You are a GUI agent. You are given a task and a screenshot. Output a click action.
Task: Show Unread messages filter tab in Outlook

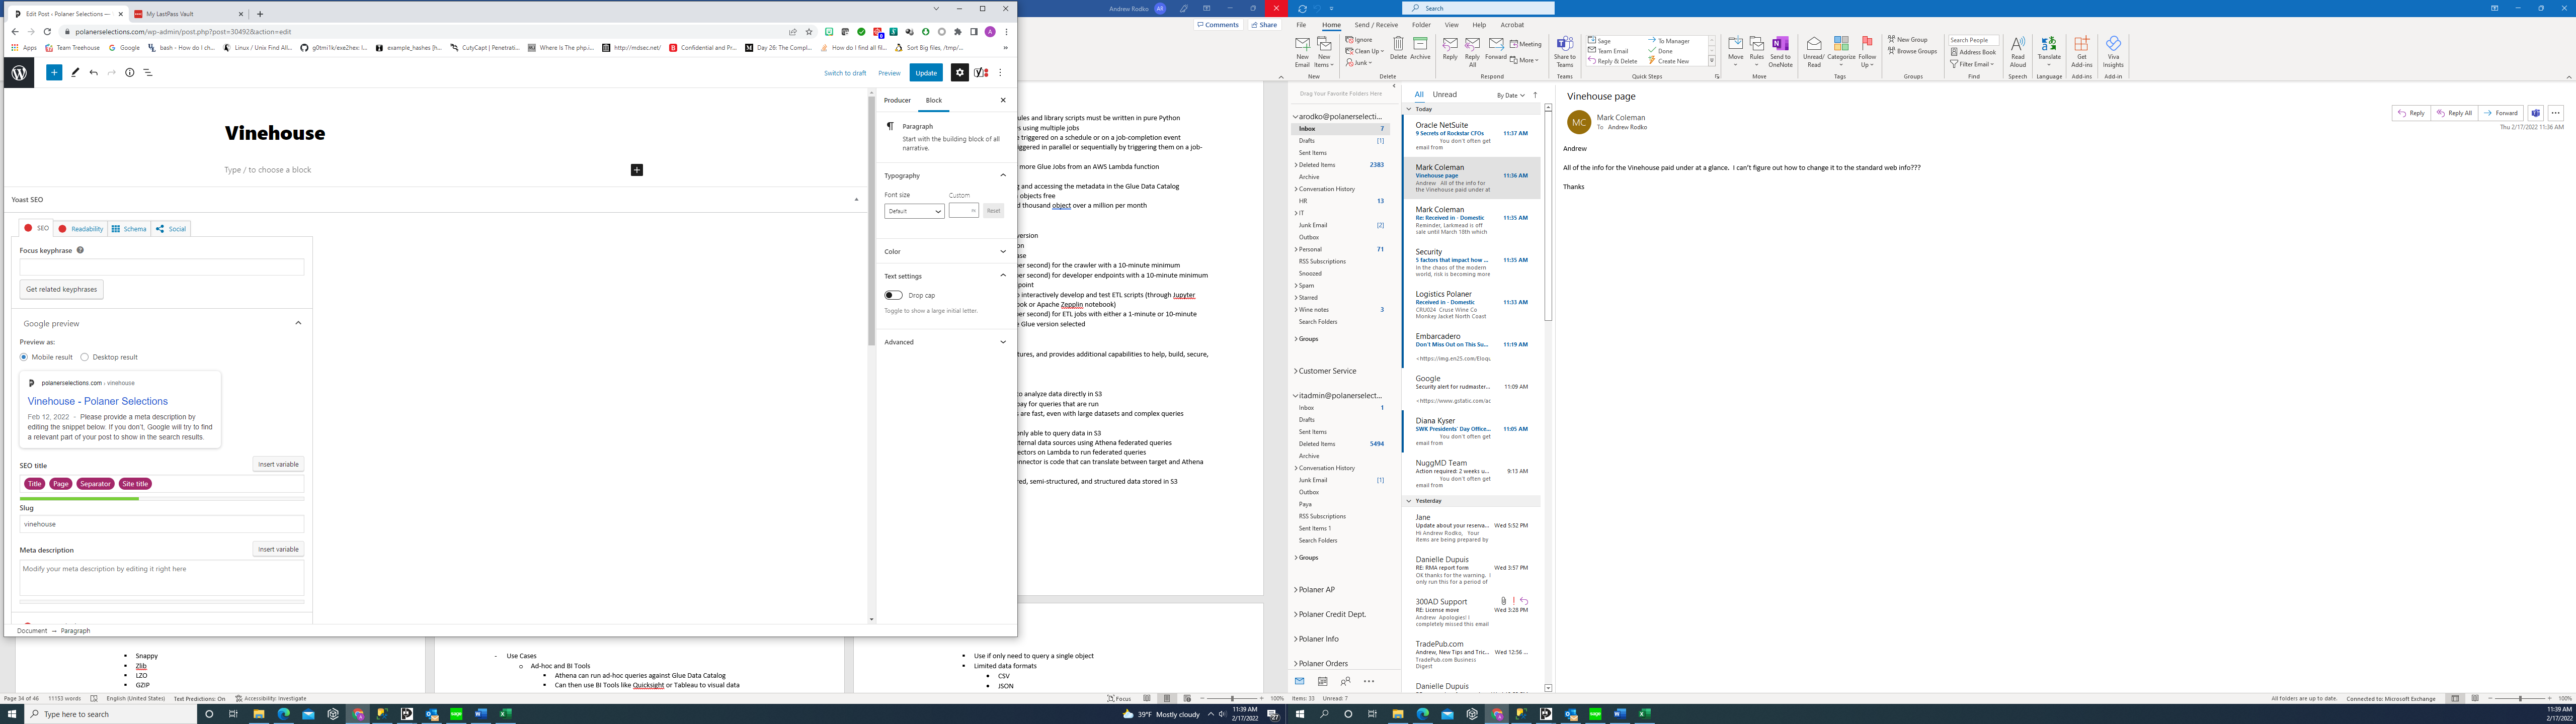pyautogui.click(x=1444, y=95)
